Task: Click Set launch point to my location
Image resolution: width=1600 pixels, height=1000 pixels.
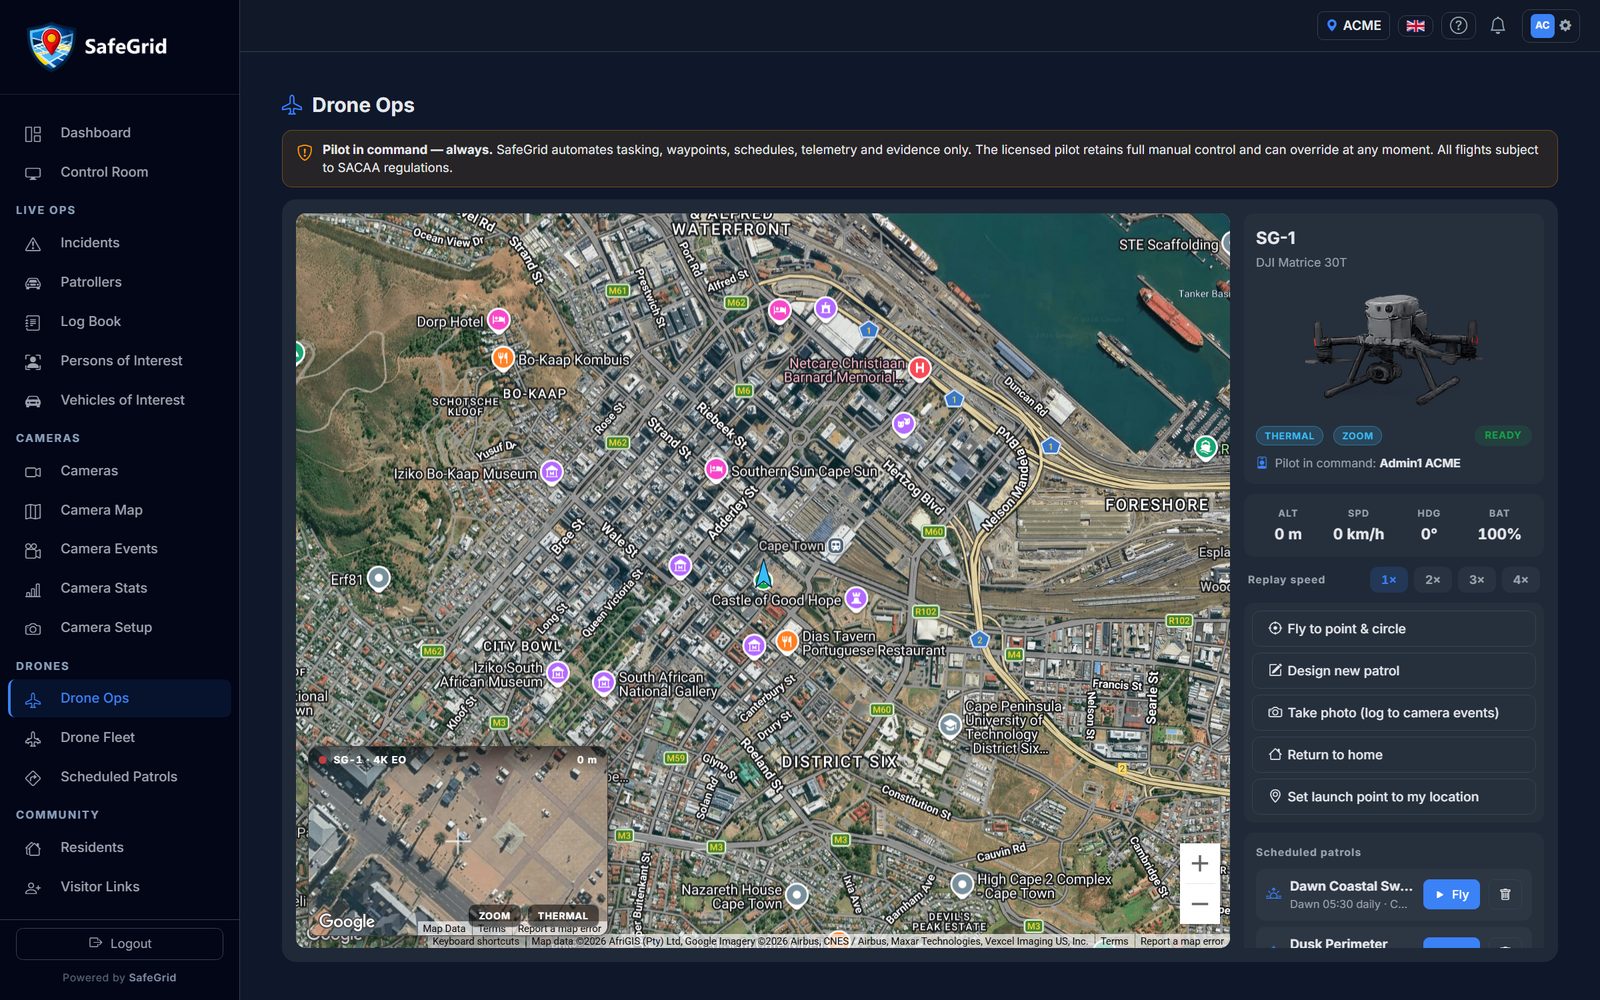Action: coord(1393,797)
